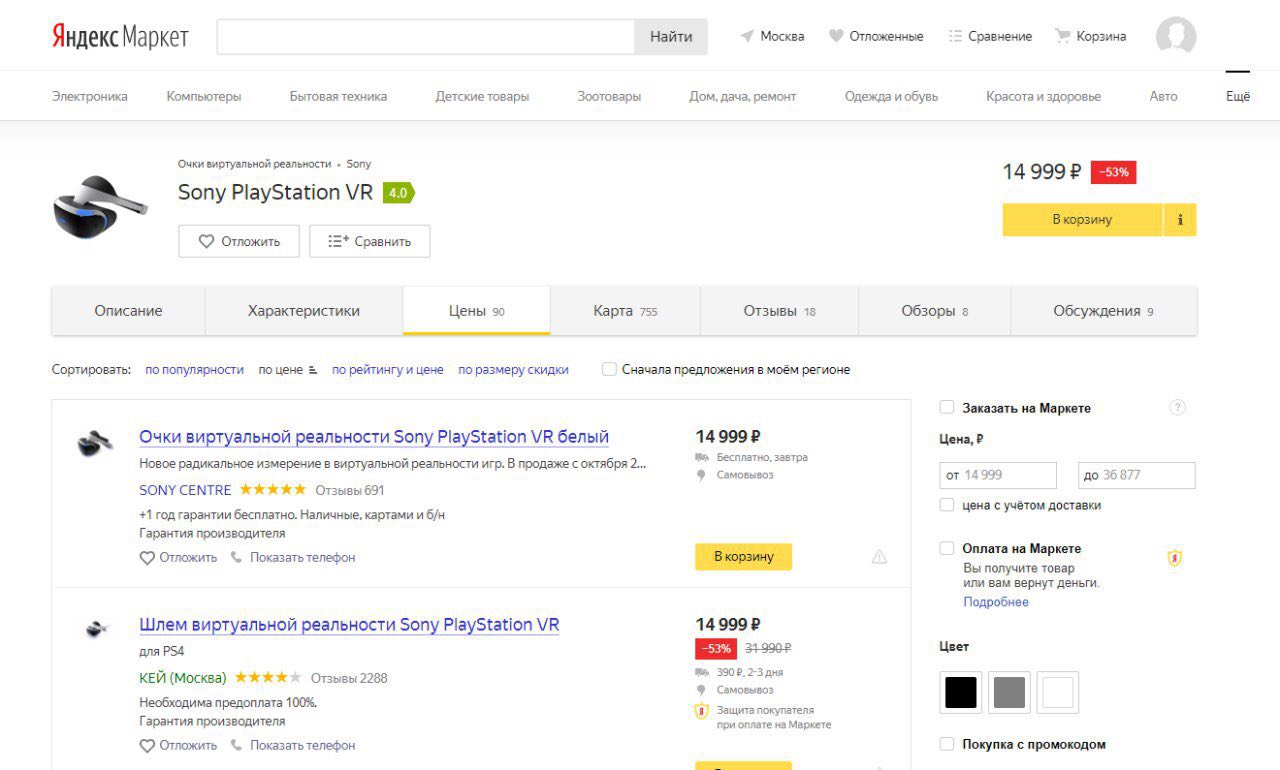Click the Подробнее link under Оплата на Маркете

coord(996,602)
